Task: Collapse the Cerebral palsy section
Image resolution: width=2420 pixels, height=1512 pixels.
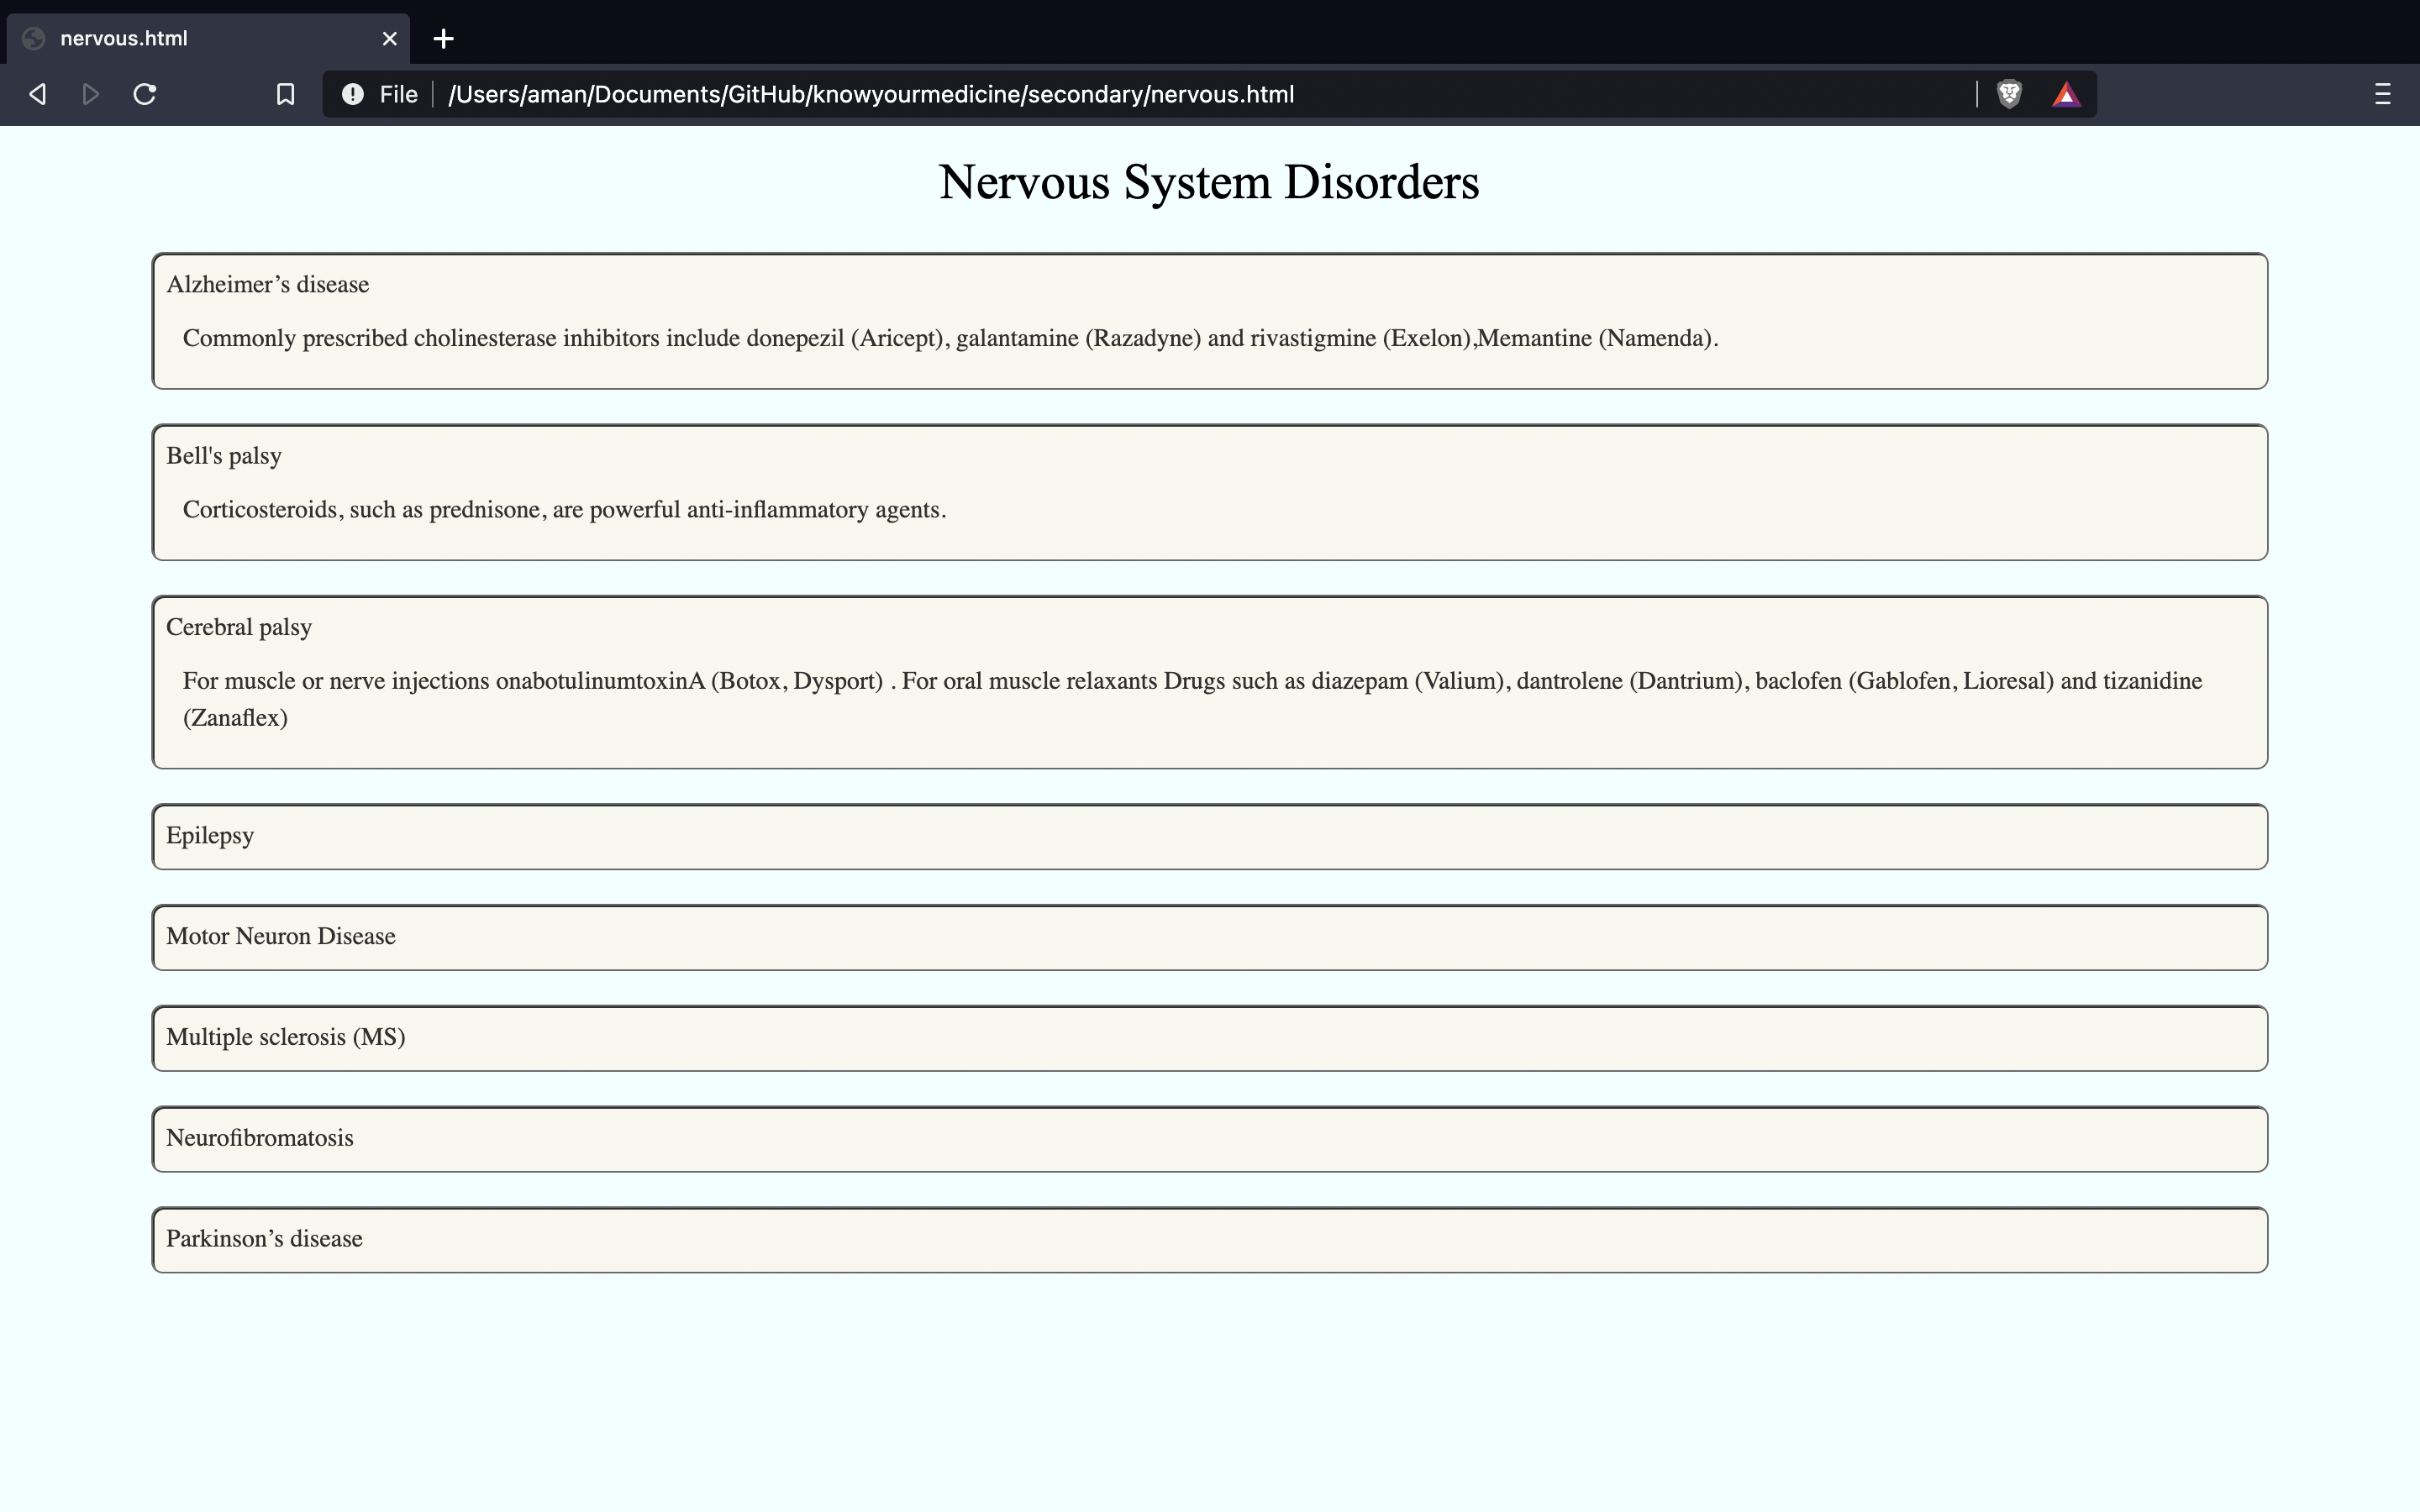Action: pos(239,628)
